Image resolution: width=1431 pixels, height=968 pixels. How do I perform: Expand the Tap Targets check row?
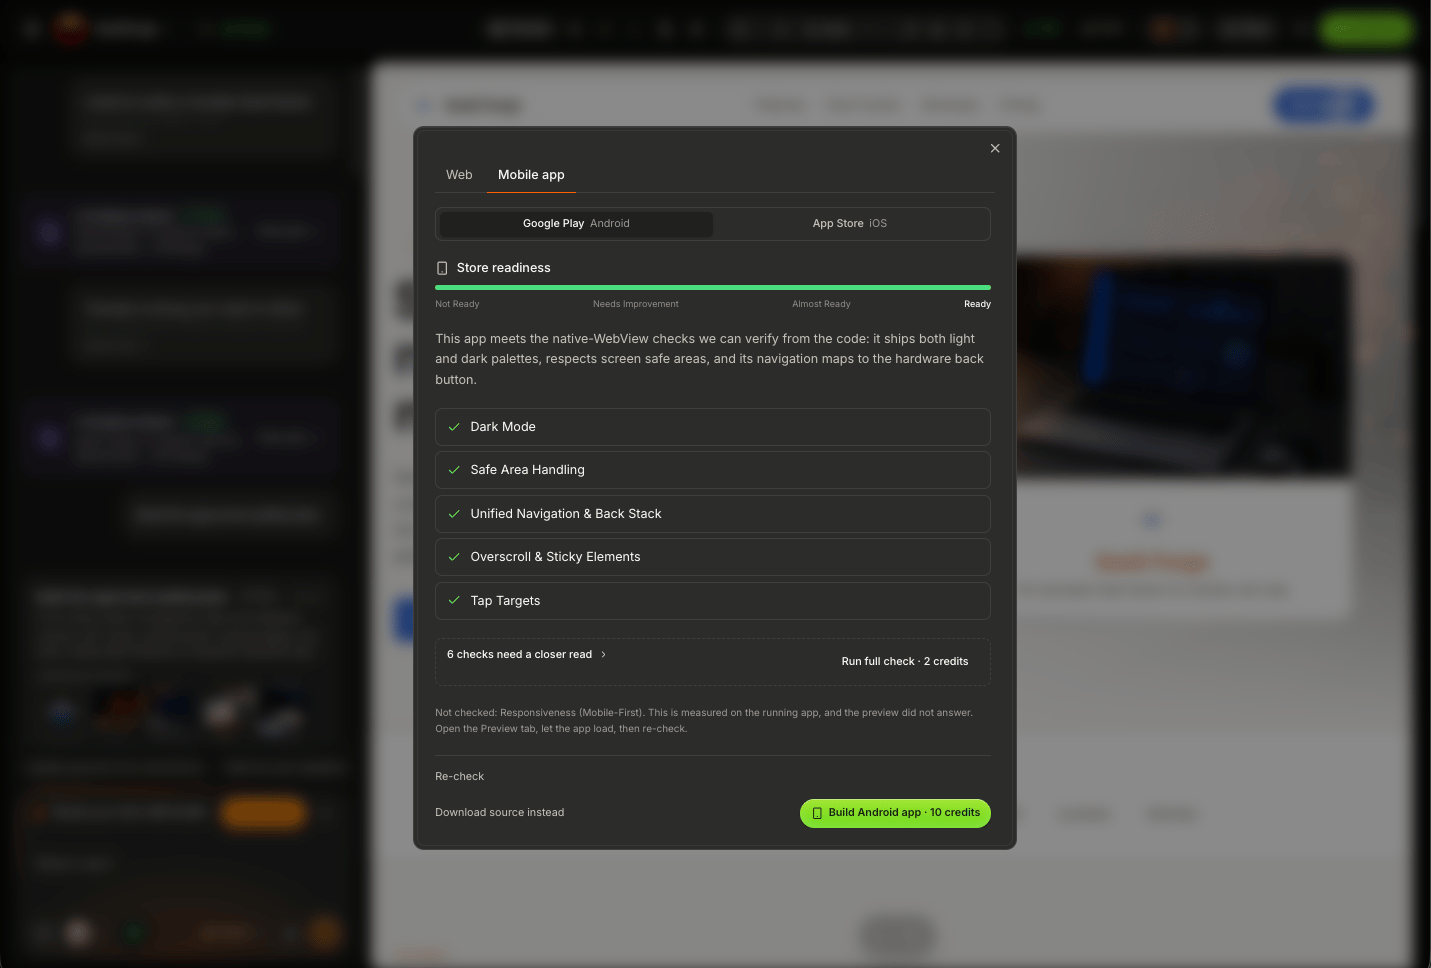point(713,601)
